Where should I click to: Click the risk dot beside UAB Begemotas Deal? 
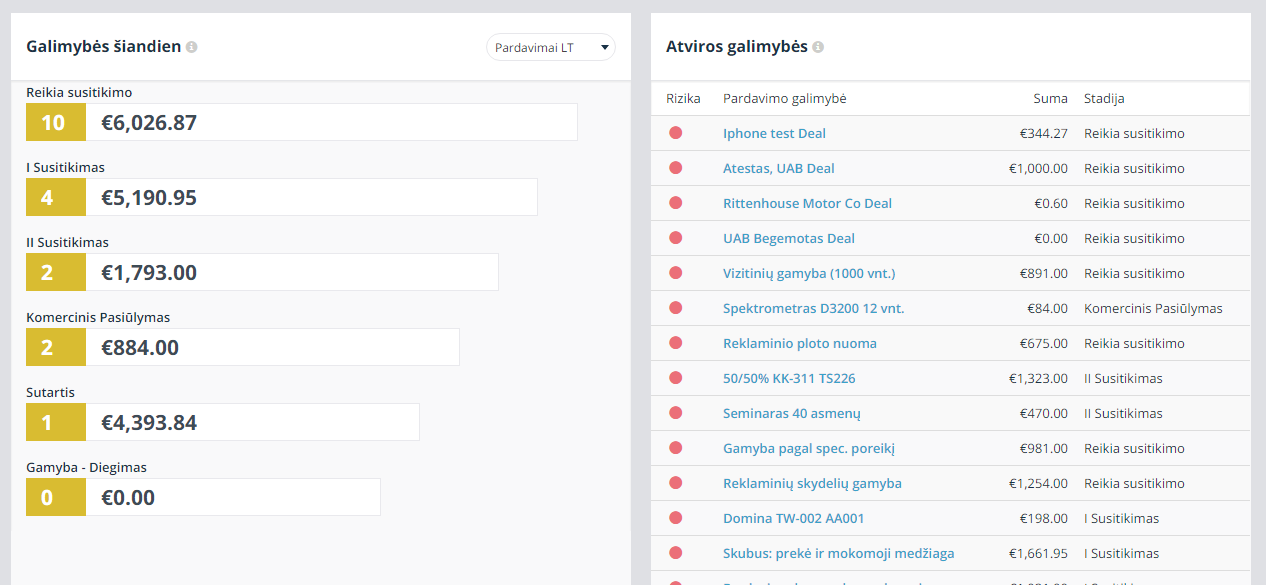pyautogui.click(x=675, y=238)
